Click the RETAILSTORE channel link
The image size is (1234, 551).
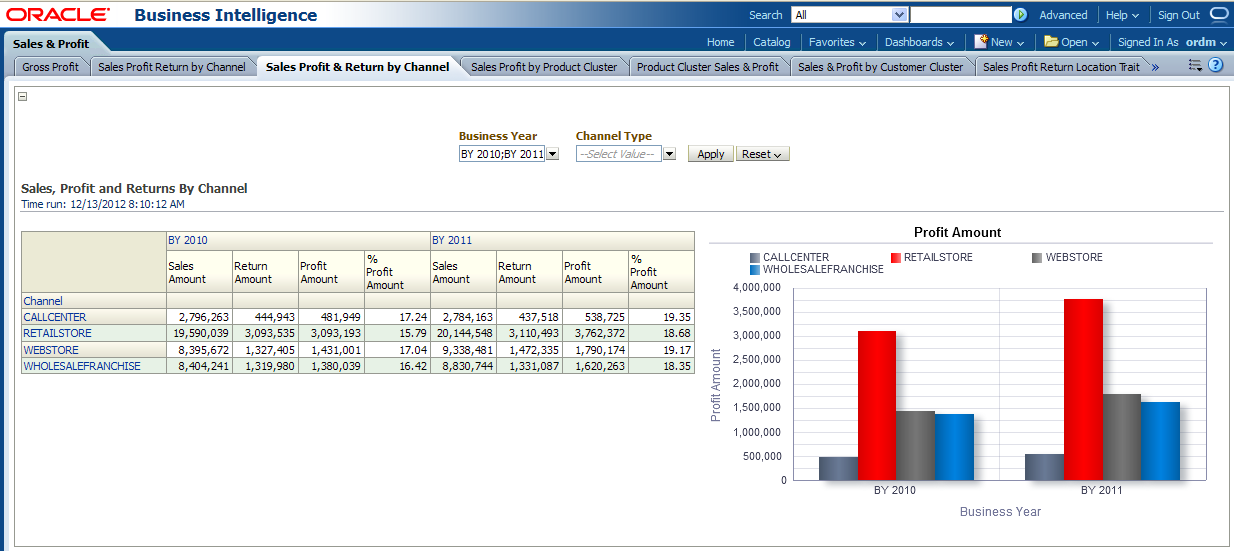coord(57,333)
